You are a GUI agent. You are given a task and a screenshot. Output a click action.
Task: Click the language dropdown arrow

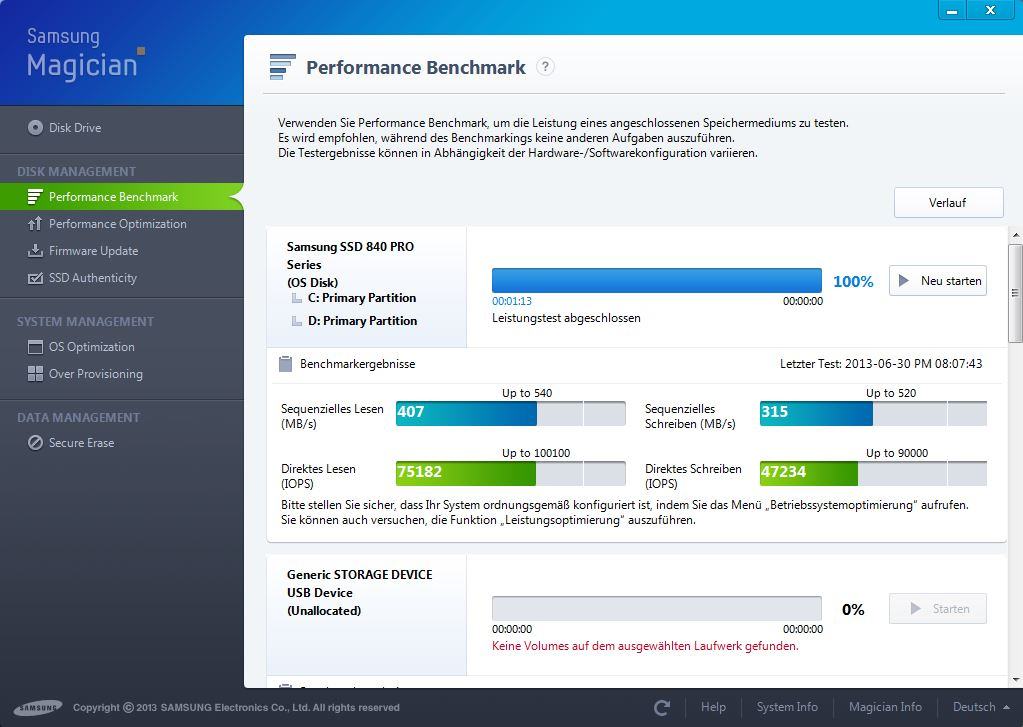(x=1007, y=707)
